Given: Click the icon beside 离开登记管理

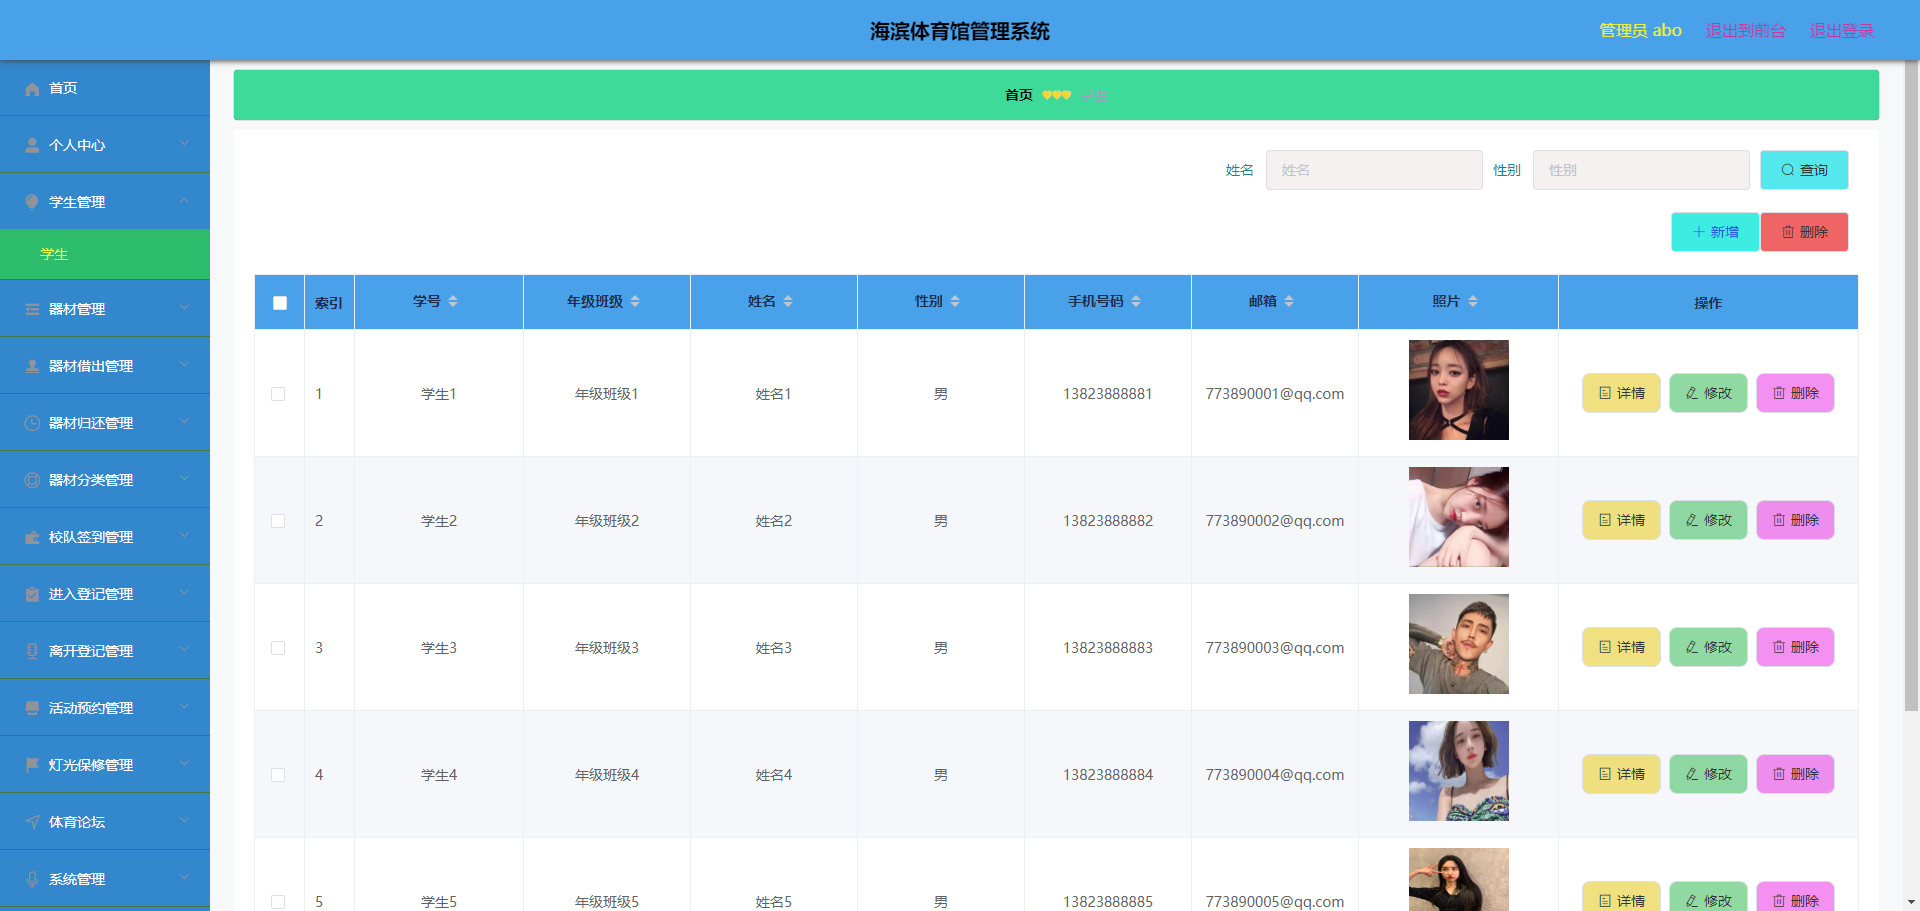Looking at the screenshot, I should 32,652.
